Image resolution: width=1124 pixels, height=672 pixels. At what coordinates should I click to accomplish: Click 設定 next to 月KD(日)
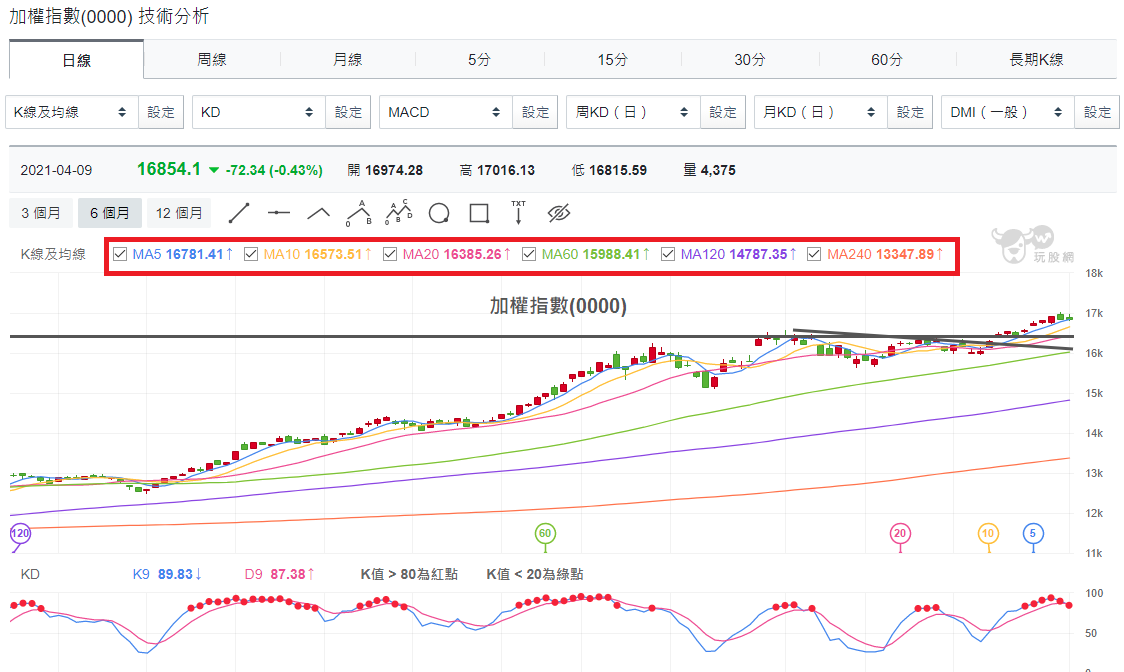tap(910, 112)
